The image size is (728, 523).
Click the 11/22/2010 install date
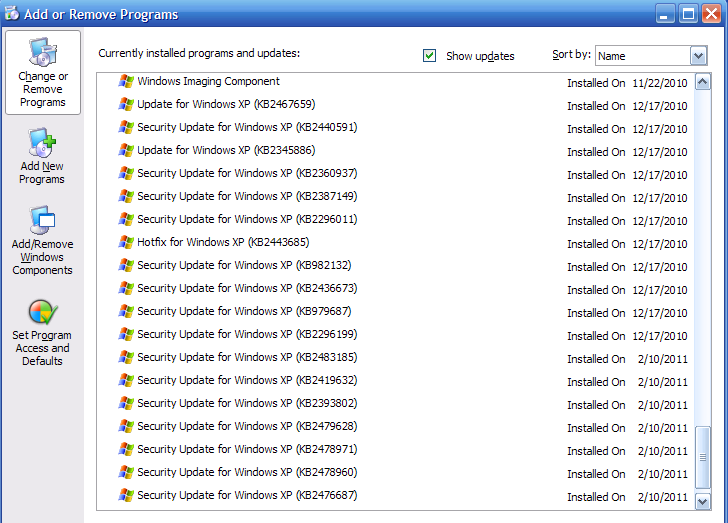coord(660,83)
